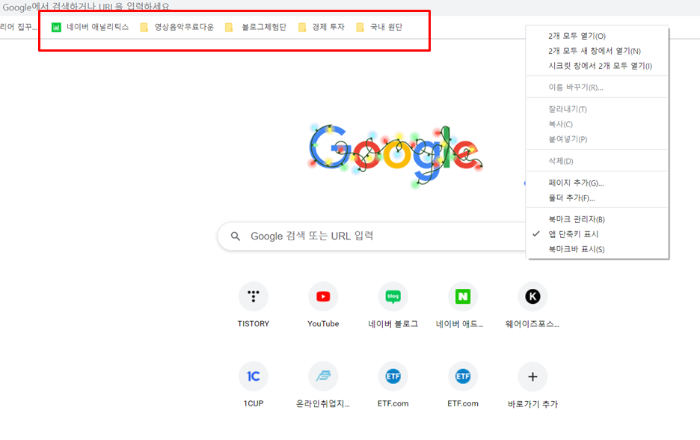Open the 1CUP shortcut icon
This screenshot has height=440, width=700.
point(253,376)
